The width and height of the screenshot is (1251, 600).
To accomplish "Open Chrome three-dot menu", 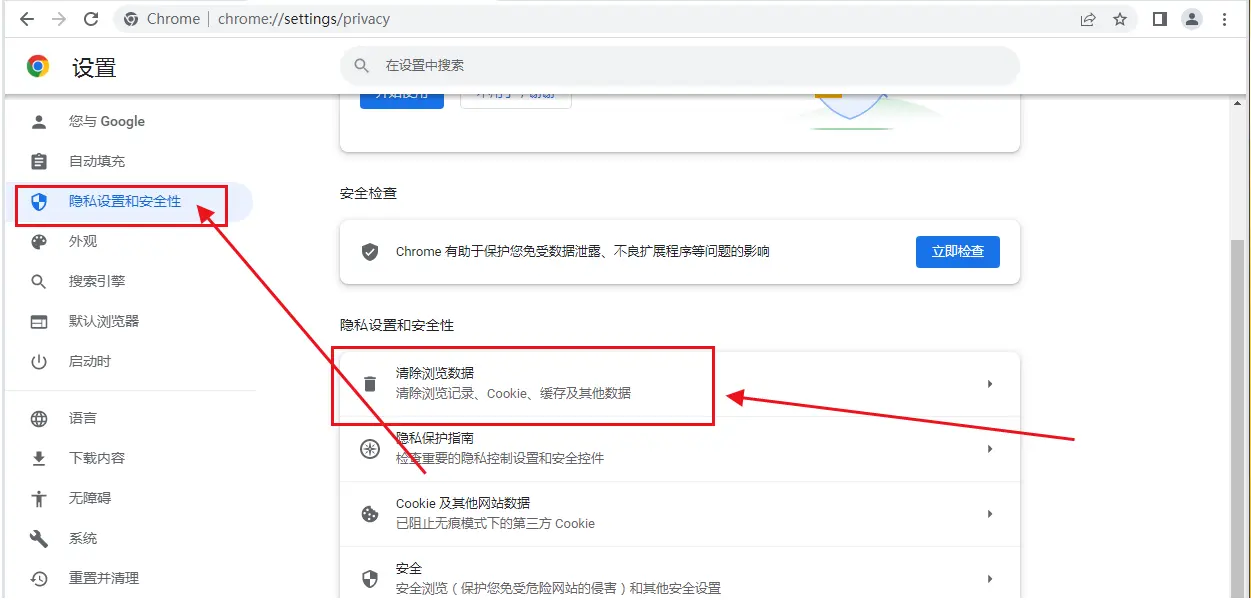I will [1226, 19].
